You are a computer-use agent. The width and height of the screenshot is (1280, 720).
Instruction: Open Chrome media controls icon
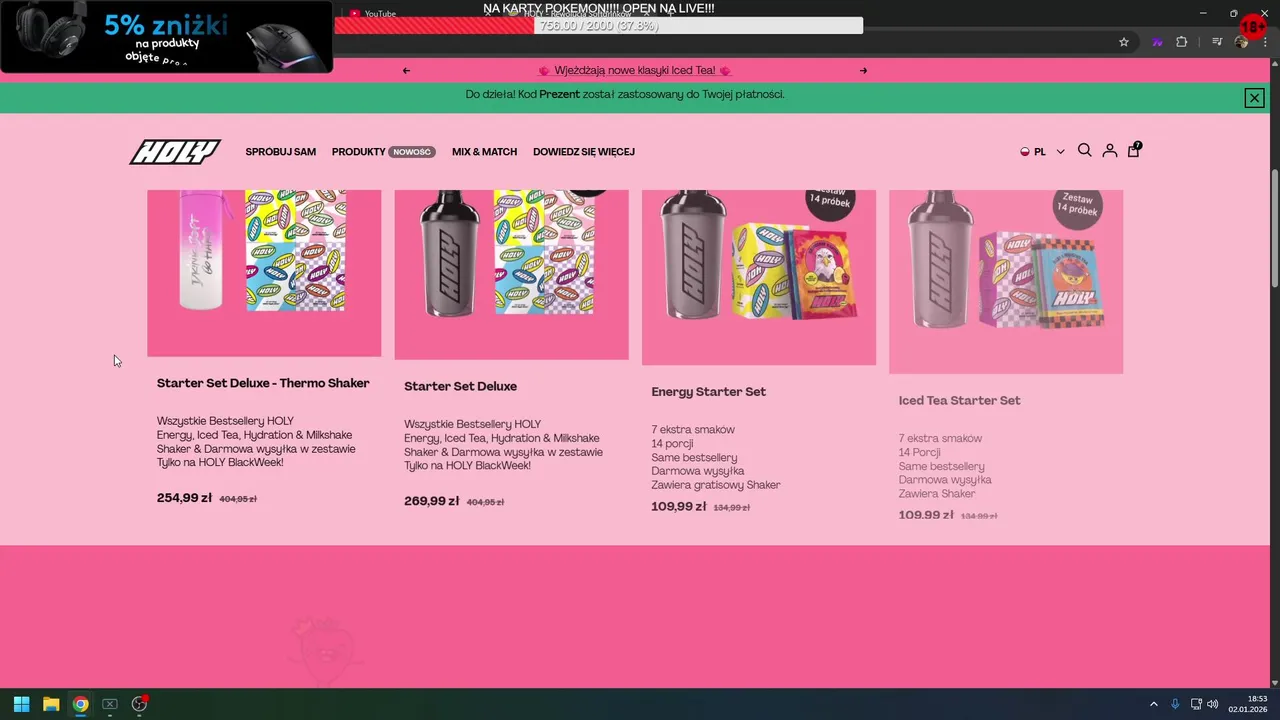click(x=1217, y=42)
